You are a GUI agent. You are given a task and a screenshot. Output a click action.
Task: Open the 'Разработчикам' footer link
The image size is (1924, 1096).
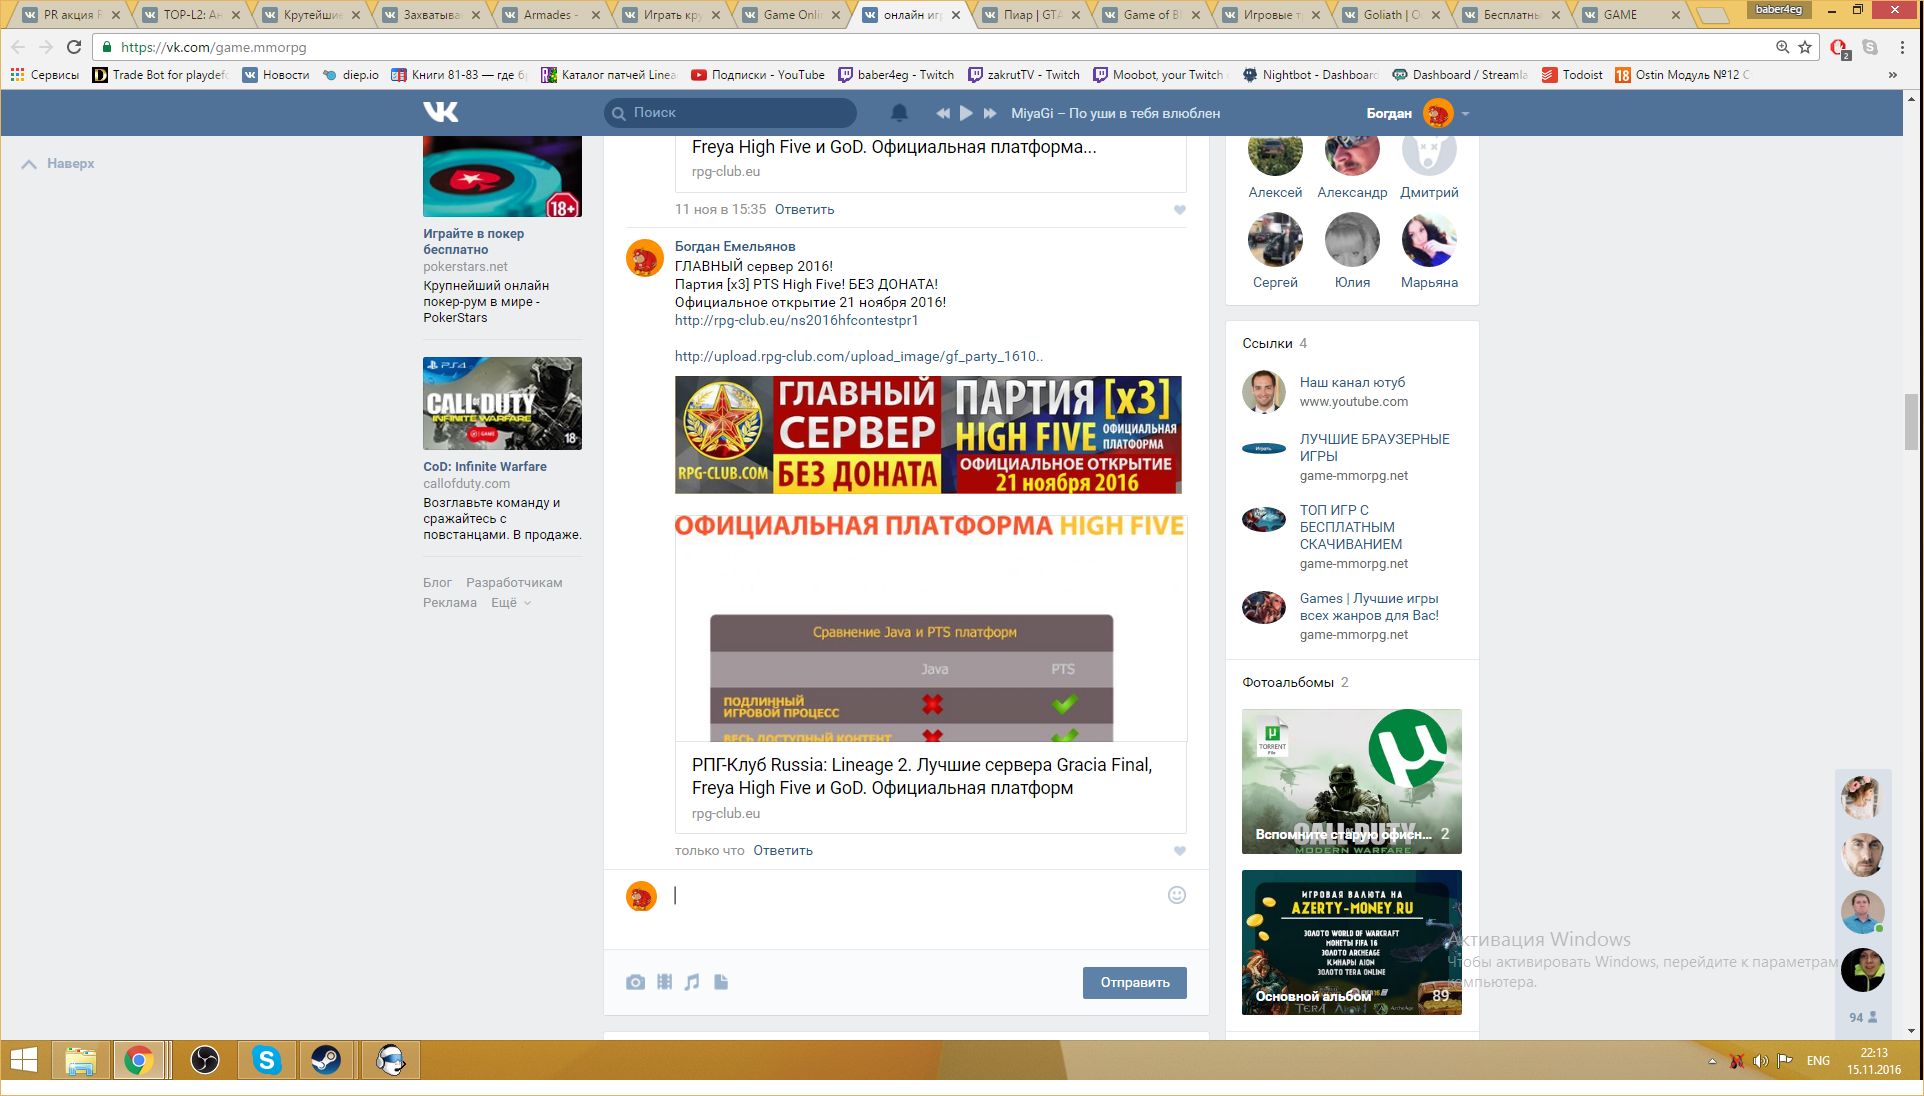[x=514, y=583]
